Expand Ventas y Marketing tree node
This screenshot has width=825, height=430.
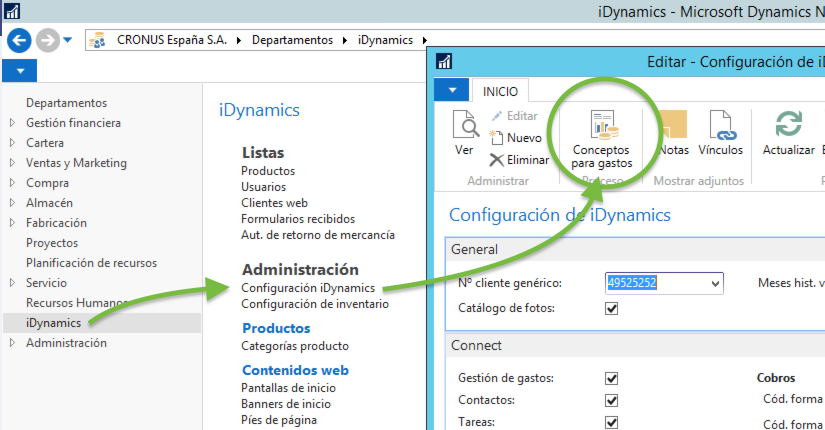(13, 163)
